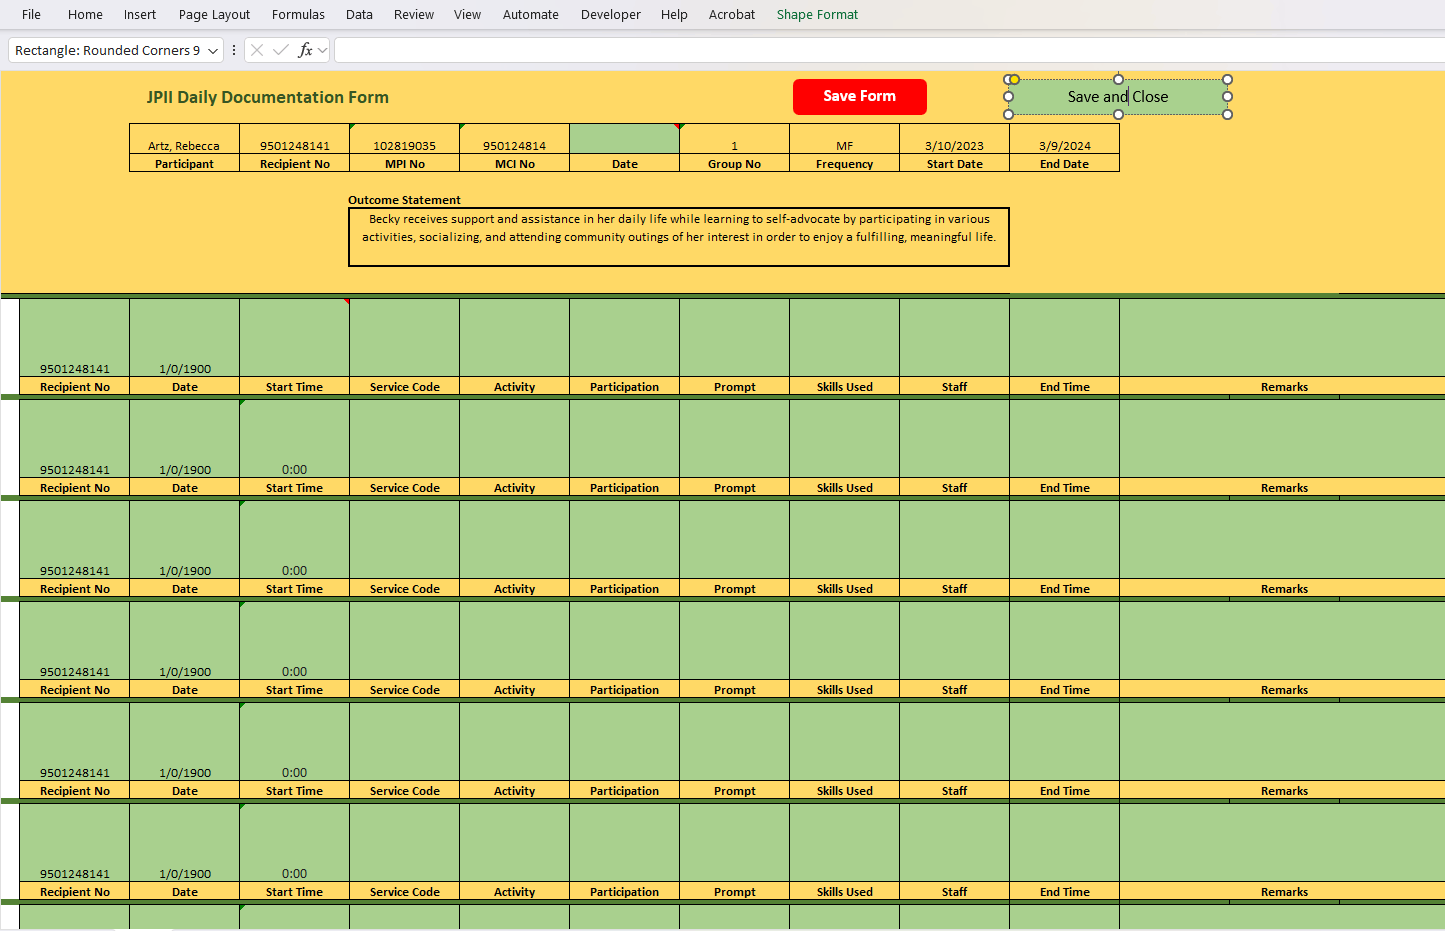
Task: Click the three-dot handle beside the Name Box
Action: coord(234,50)
